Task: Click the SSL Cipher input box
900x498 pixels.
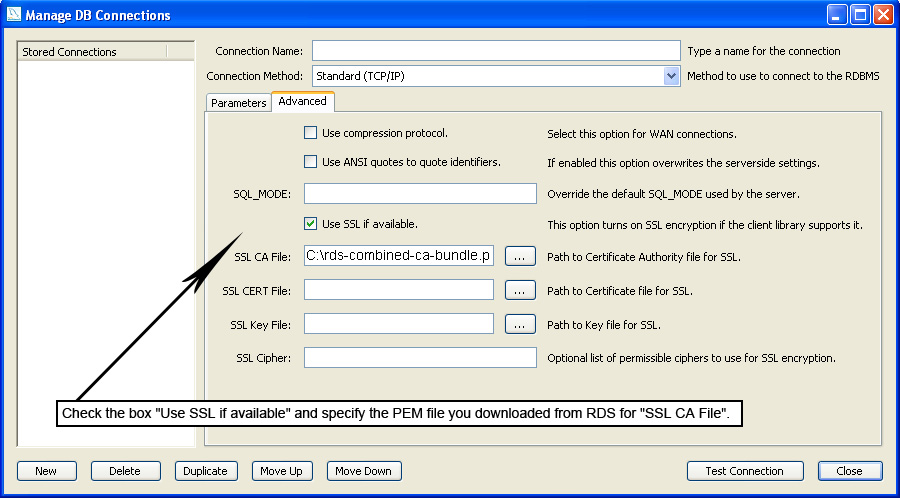Action: tap(420, 357)
